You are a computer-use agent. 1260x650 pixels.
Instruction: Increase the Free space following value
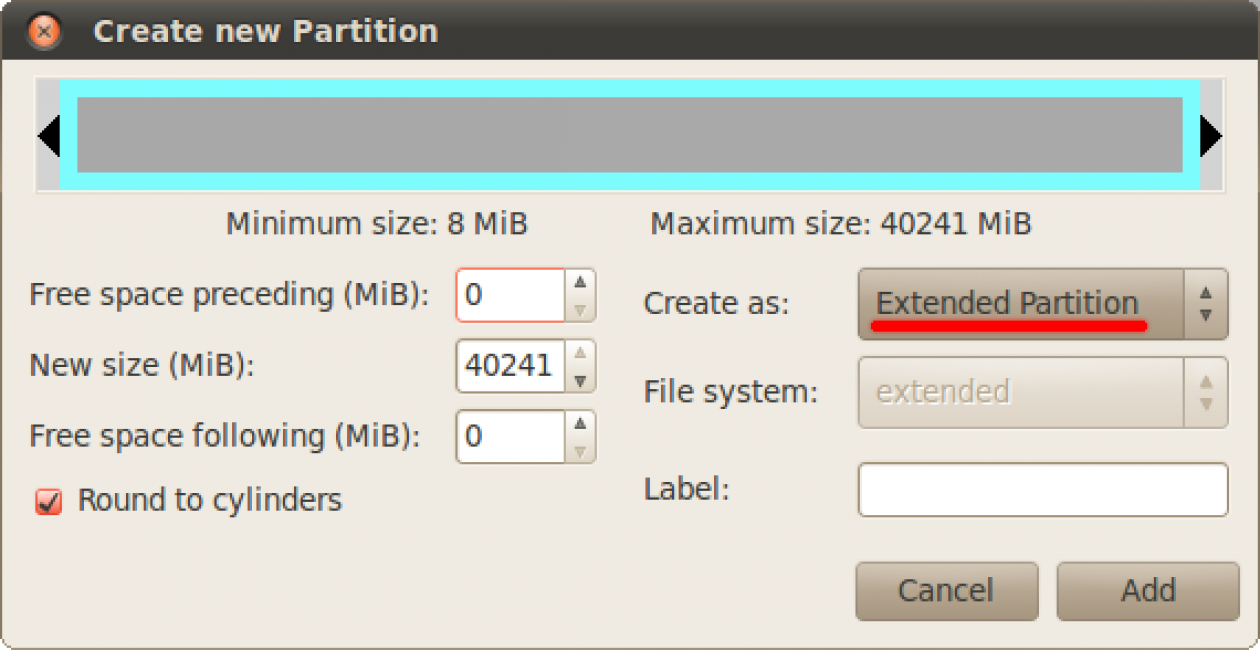(580, 424)
